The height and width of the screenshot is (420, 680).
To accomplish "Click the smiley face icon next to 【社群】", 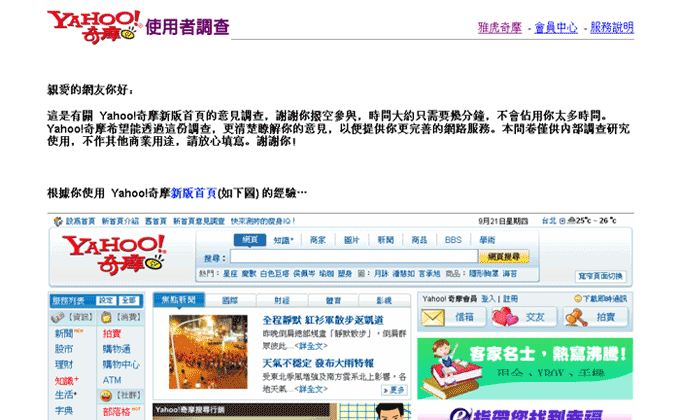I will pos(106,395).
